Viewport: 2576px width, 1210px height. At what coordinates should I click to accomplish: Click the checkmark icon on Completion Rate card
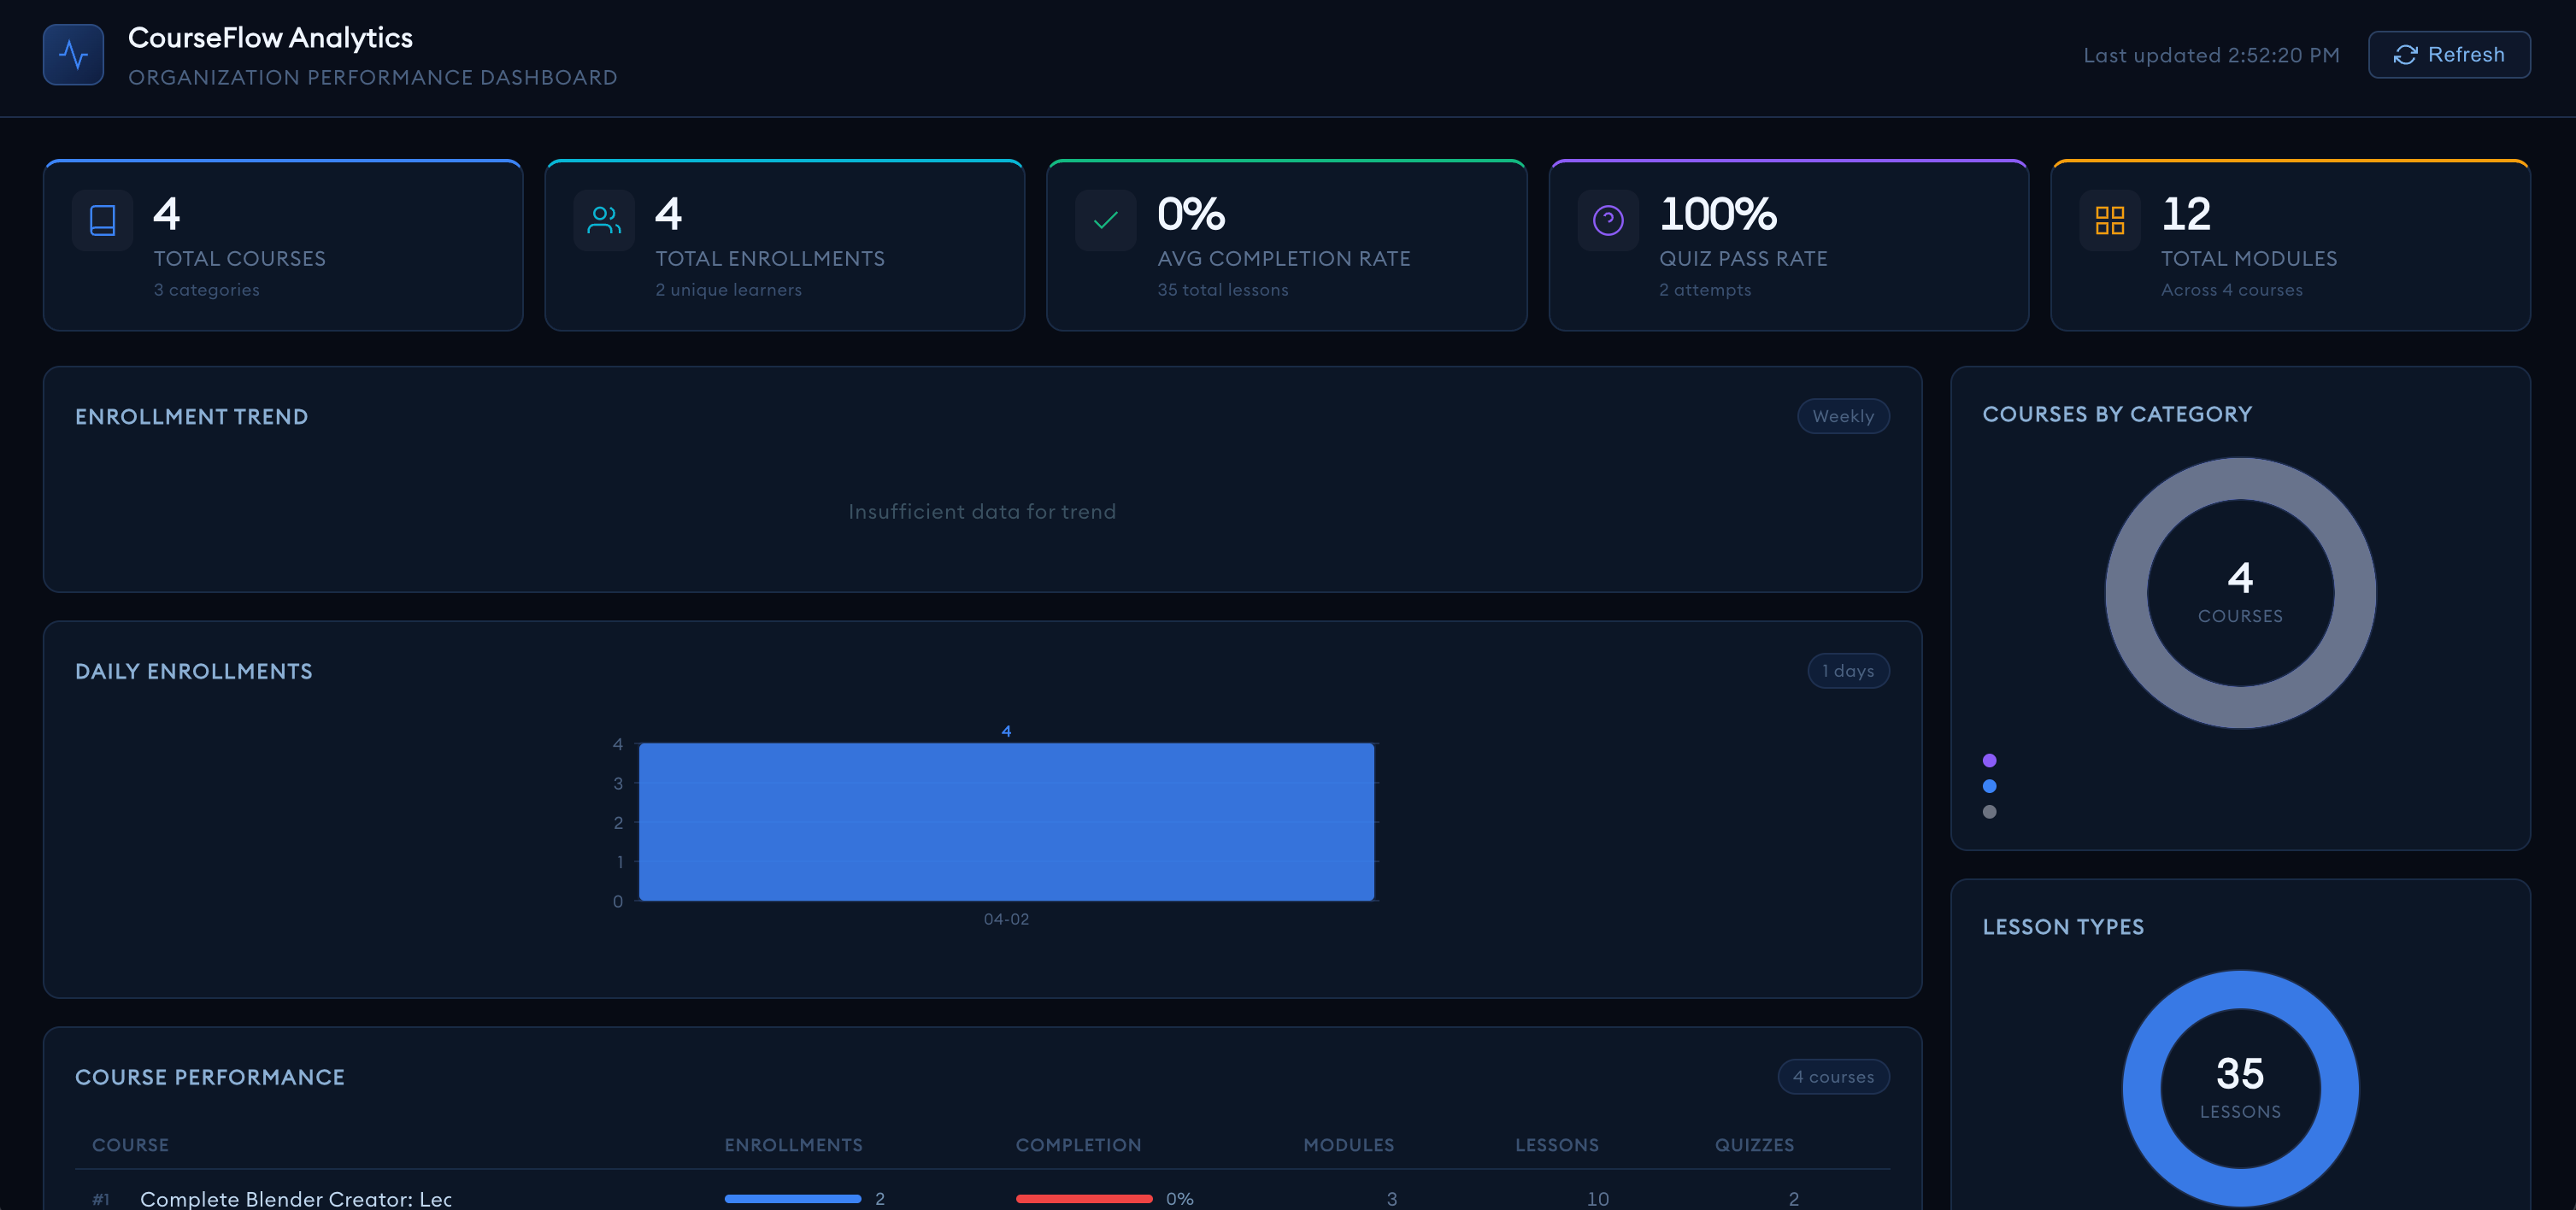click(x=1105, y=220)
